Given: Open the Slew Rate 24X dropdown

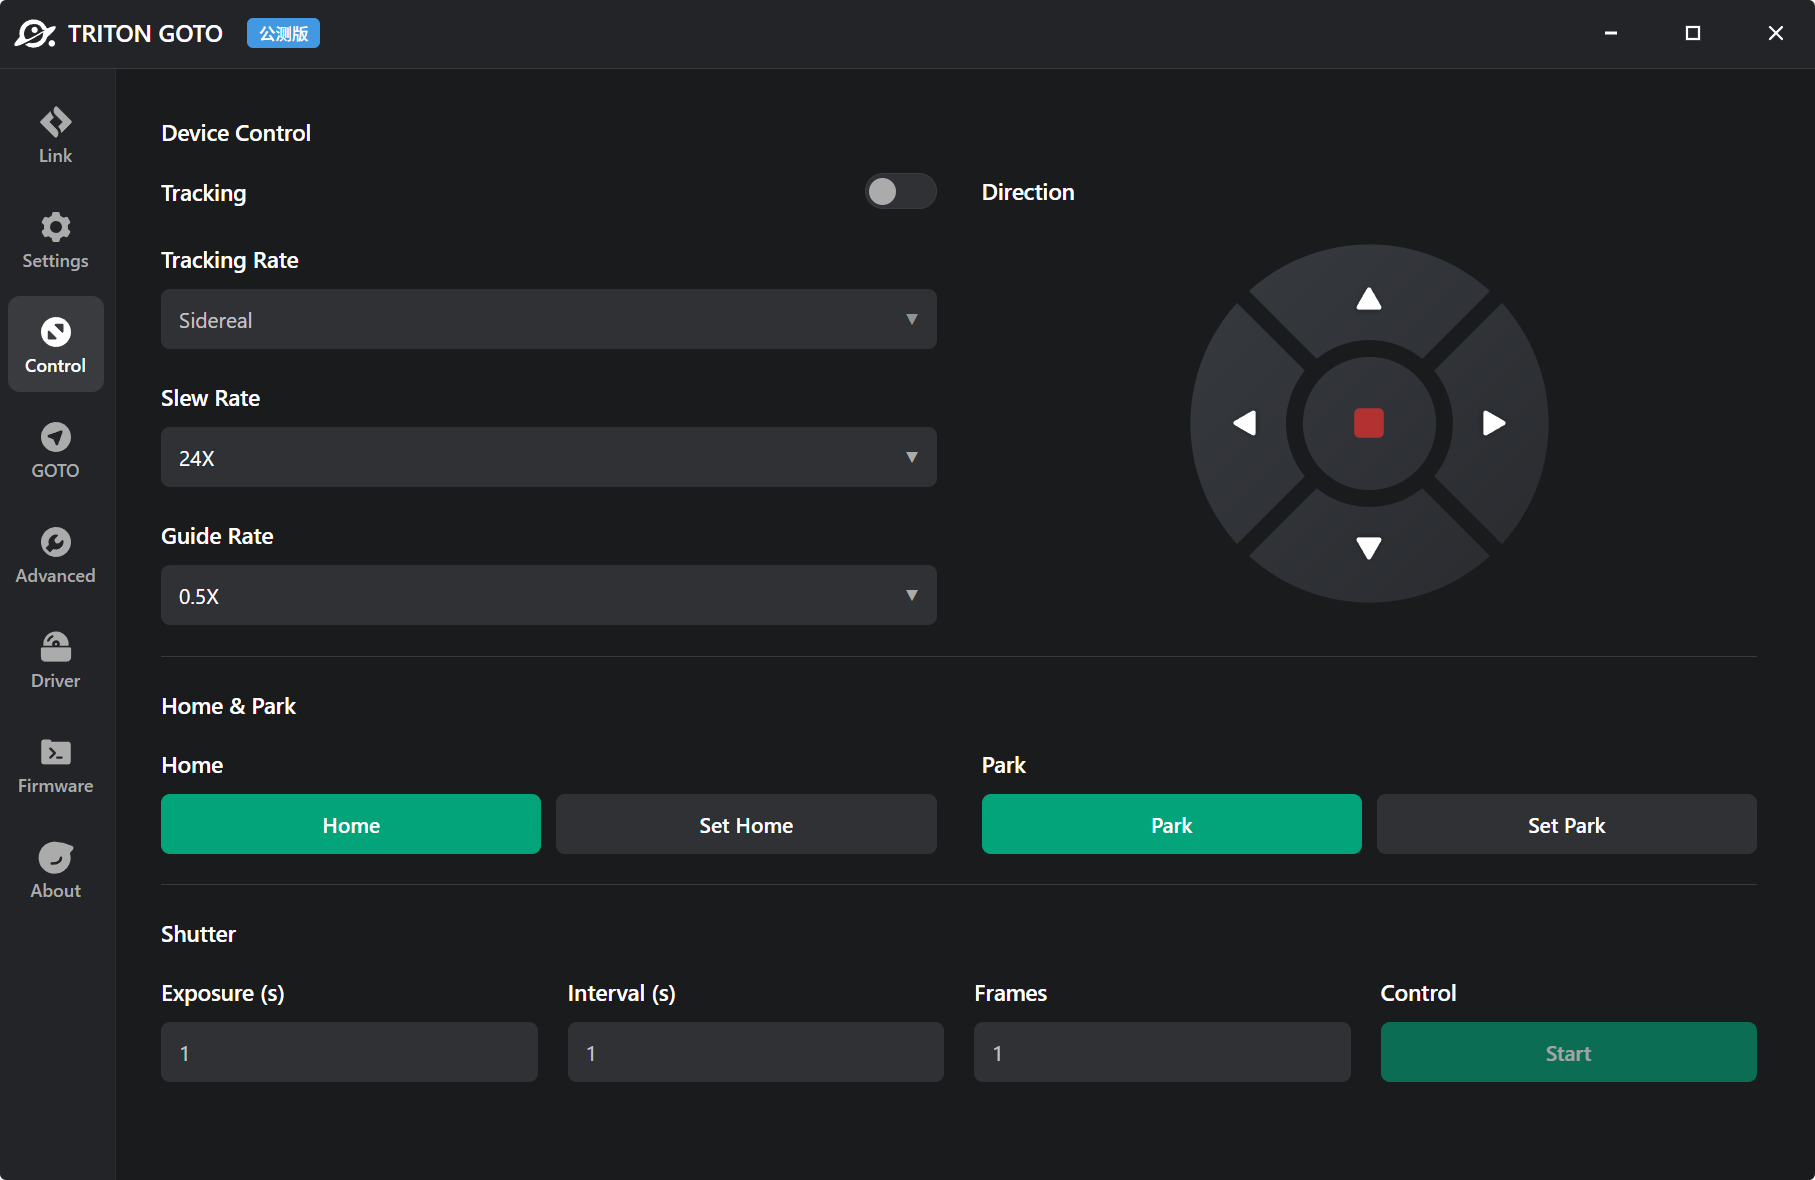Looking at the screenshot, I should tap(548, 458).
